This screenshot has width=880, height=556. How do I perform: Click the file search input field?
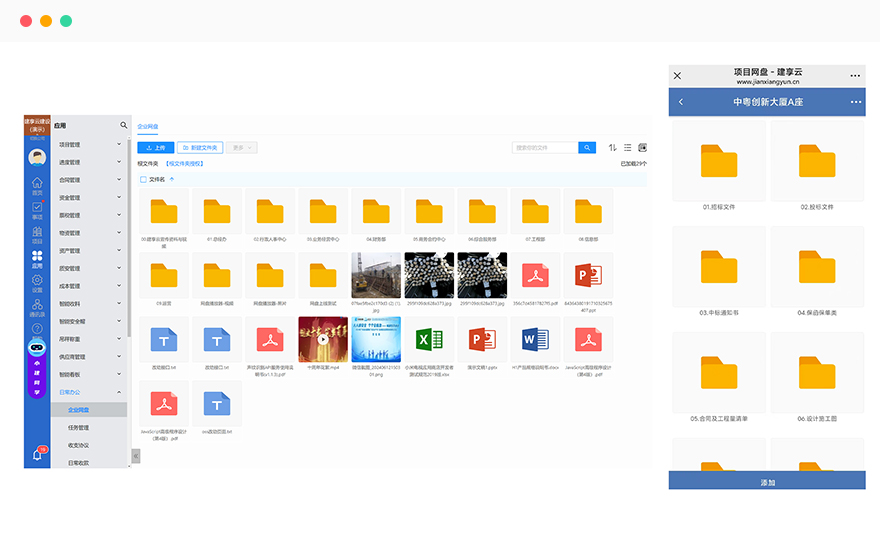(x=544, y=148)
